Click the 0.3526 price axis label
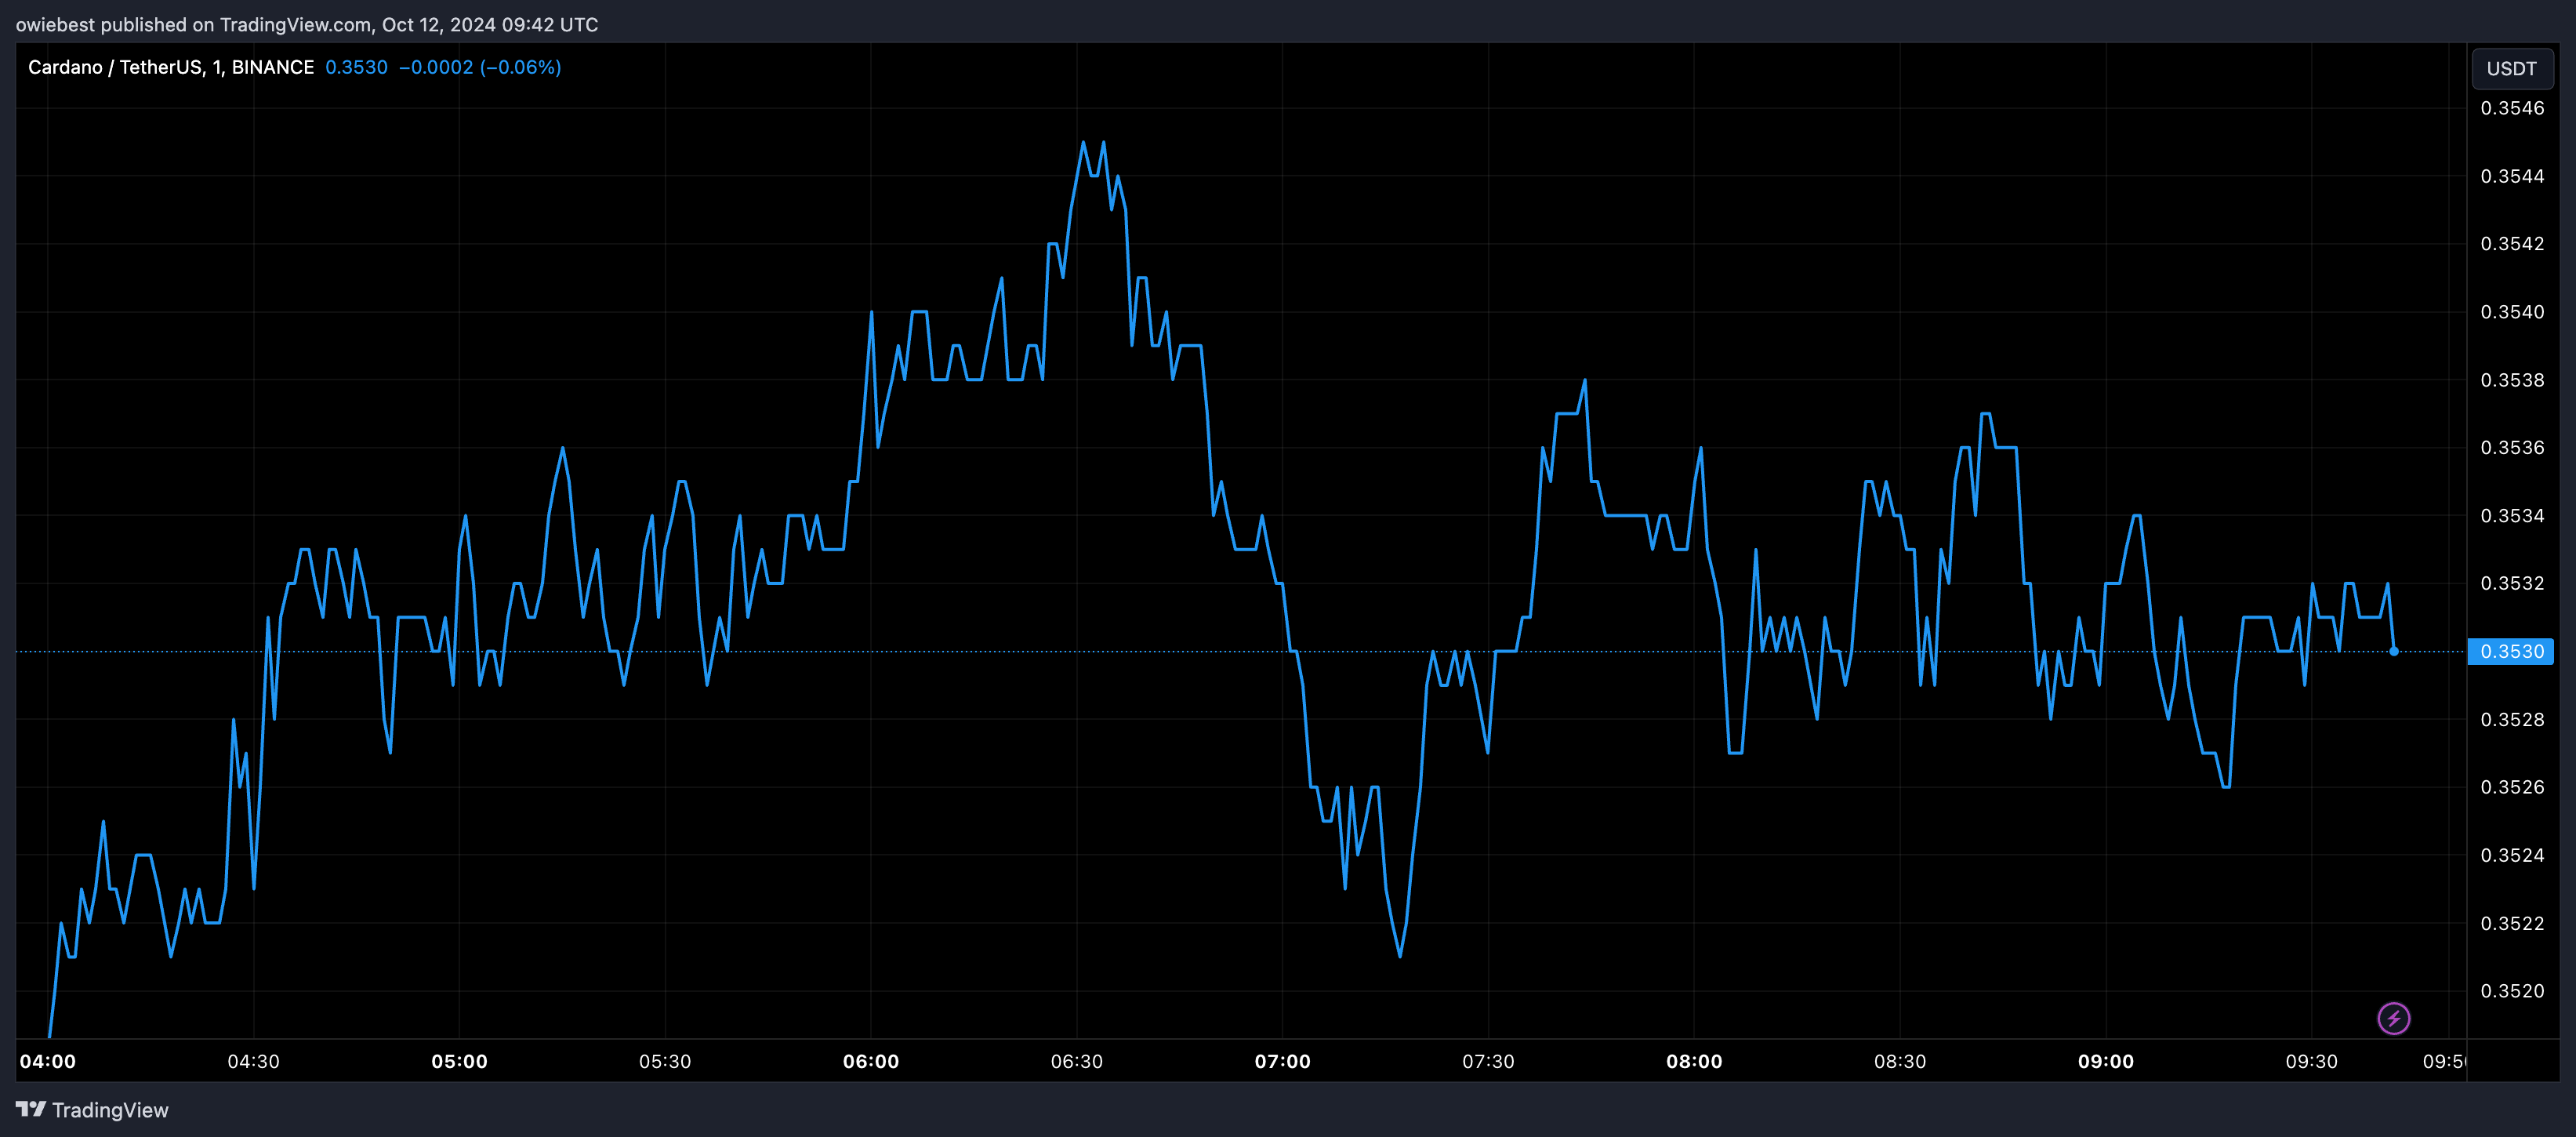This screenshot has width=2576, height=1137. 2512,787
